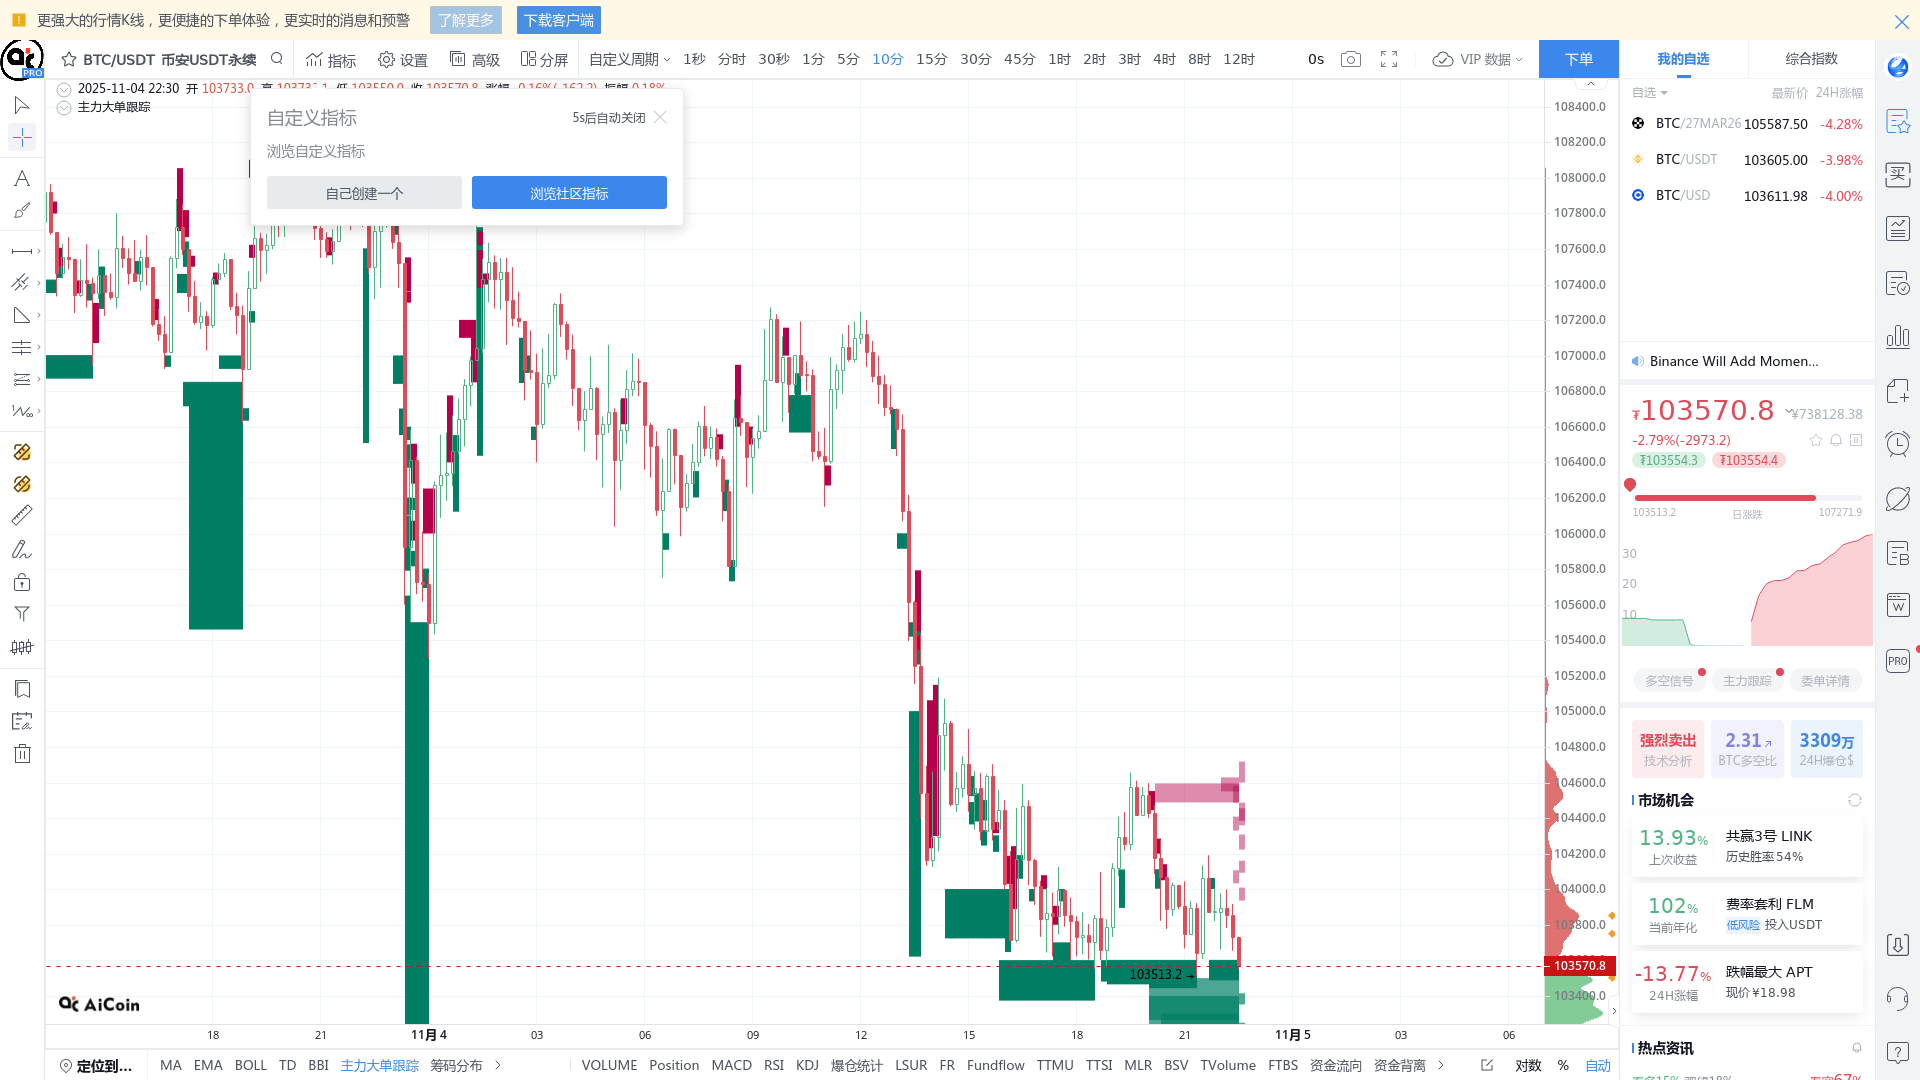Expand the VIP 数据 dropdown
Viewport: 1920px width, 1080px height.
tap(1478, 60)
